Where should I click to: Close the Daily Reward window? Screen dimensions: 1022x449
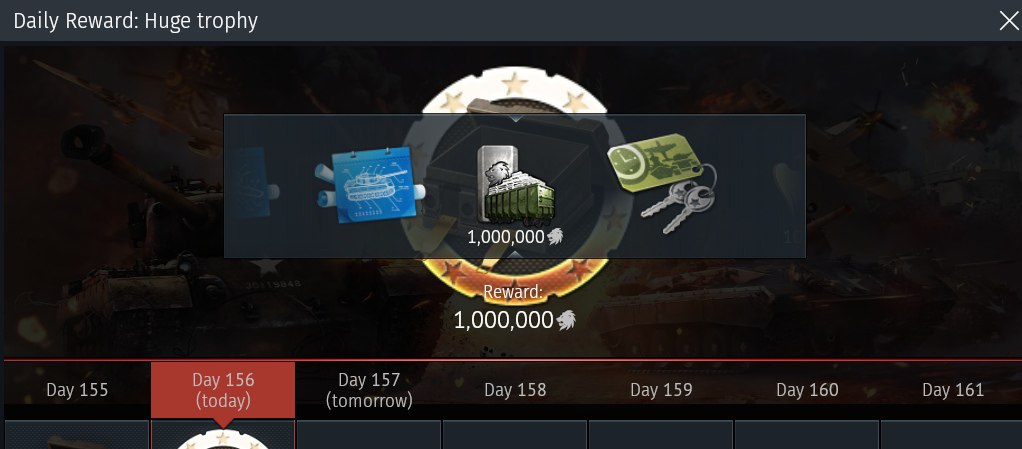(x=1008, y=21)
